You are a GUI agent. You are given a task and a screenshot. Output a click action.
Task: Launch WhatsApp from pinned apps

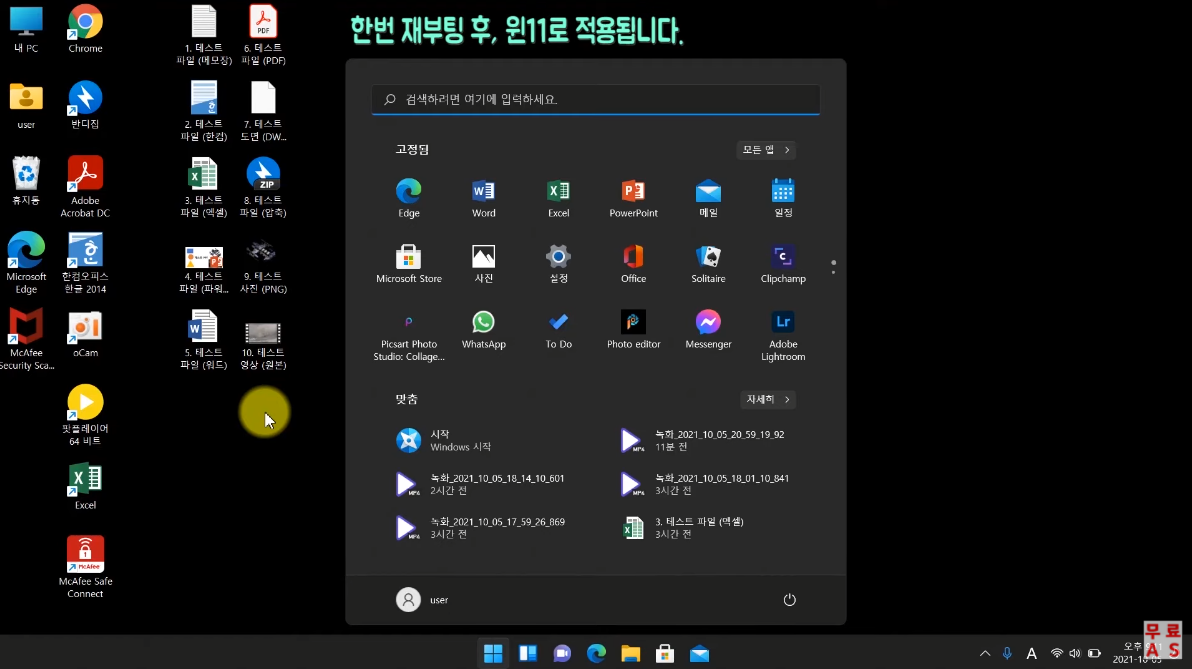point(483,329)
